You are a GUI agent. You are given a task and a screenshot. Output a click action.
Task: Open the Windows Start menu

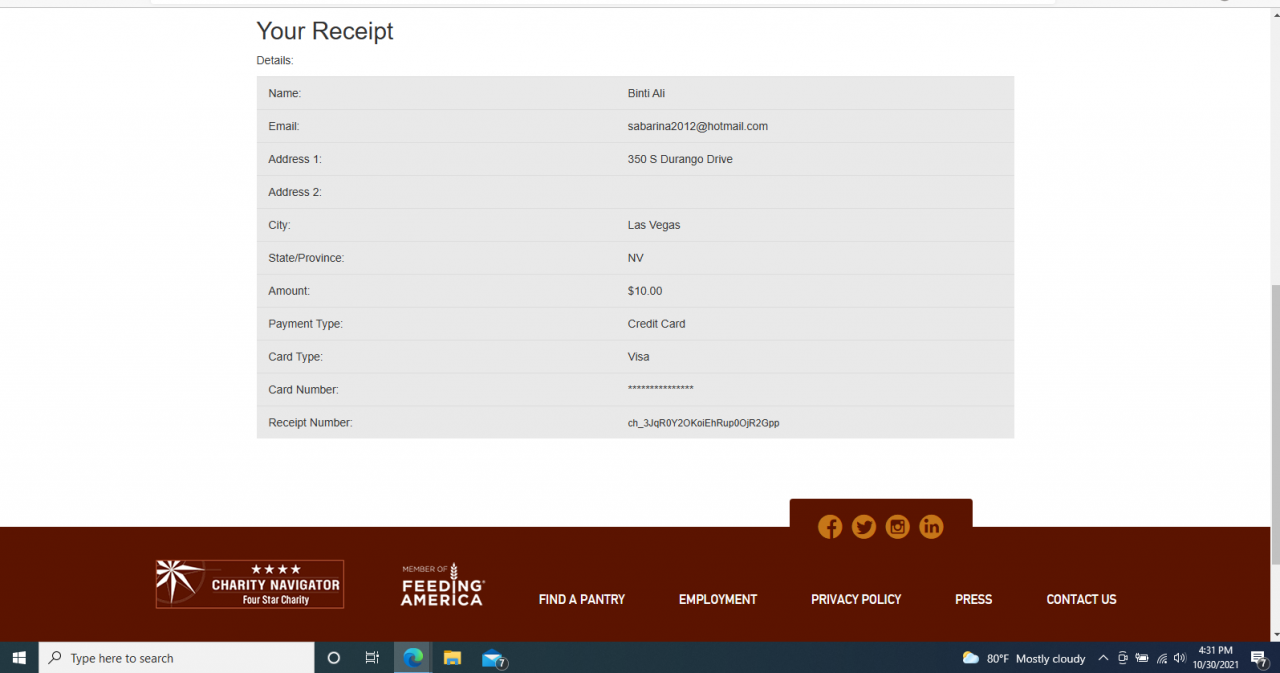tap(19, 658)
